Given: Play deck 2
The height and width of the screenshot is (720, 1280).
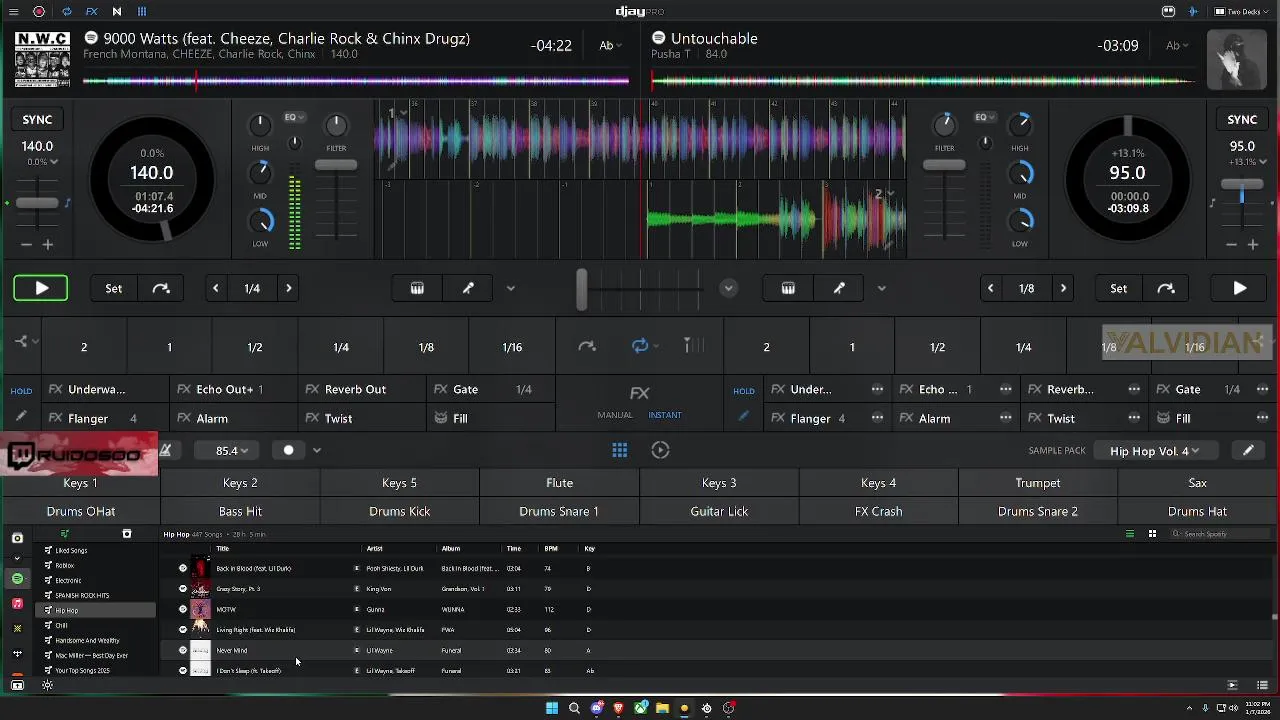Looking at the screenshot, I should point(1240,288).
